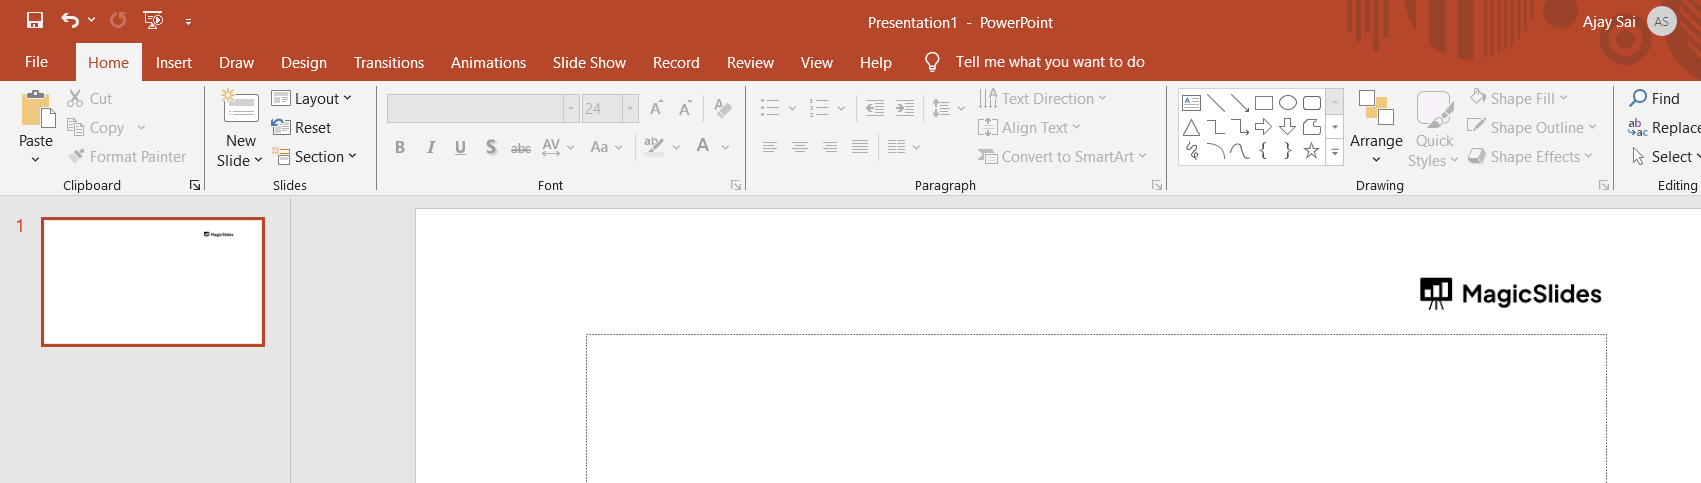Open the File menu

pos(36,62)
